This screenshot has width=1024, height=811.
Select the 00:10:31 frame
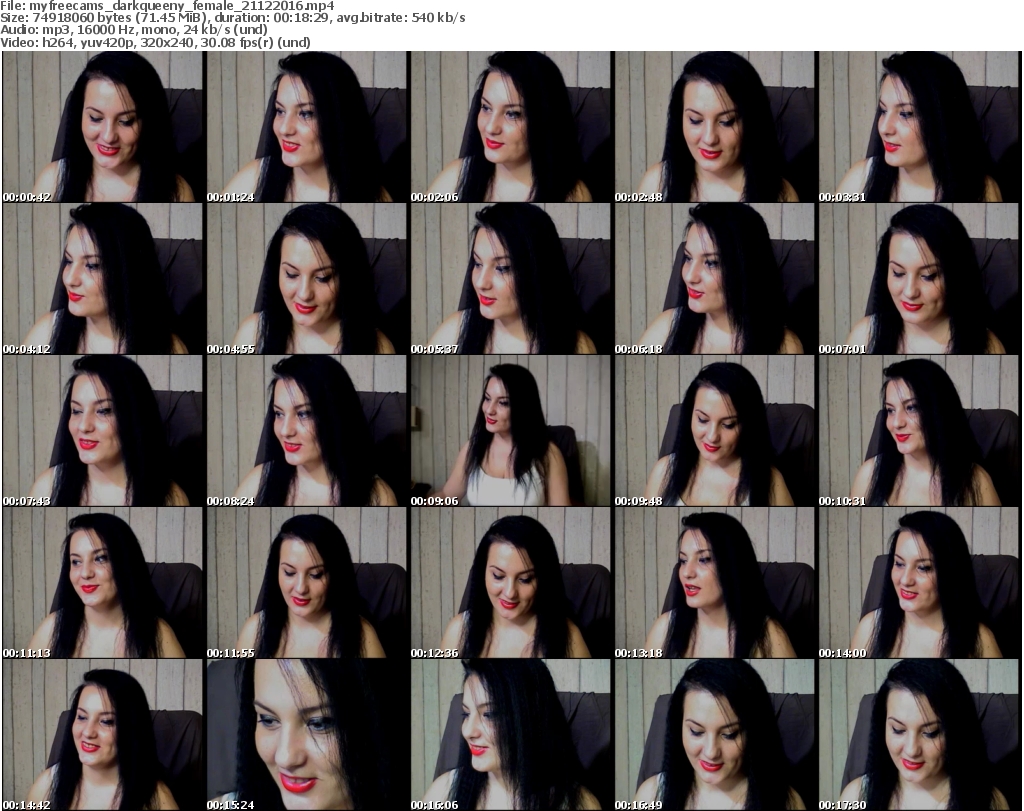coord(918,431)
